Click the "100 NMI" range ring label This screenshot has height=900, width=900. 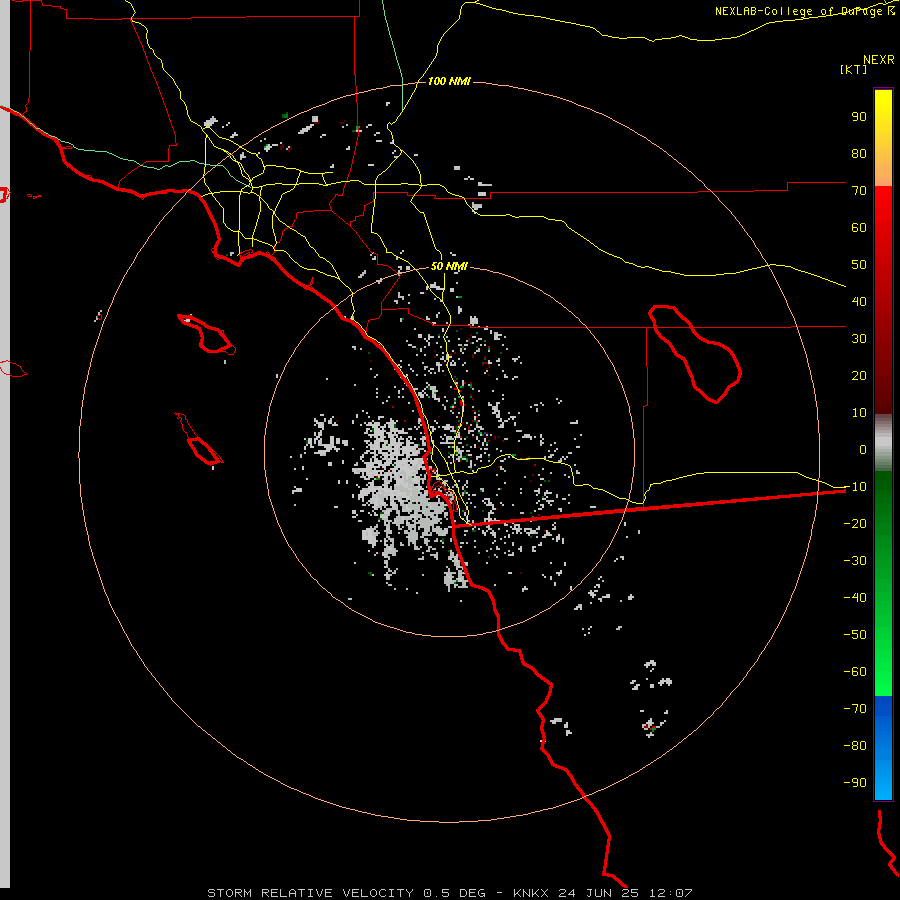tap(449, 82)
